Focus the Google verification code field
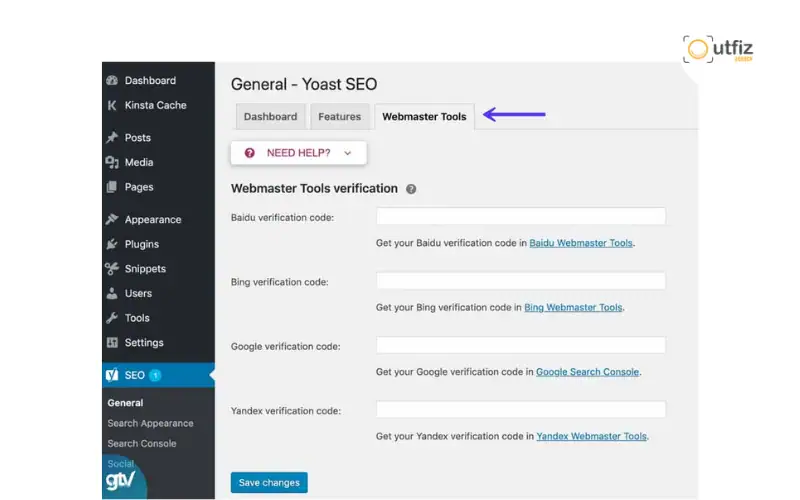The width and height of the screenshot is (800, 500). coord(521,345)
